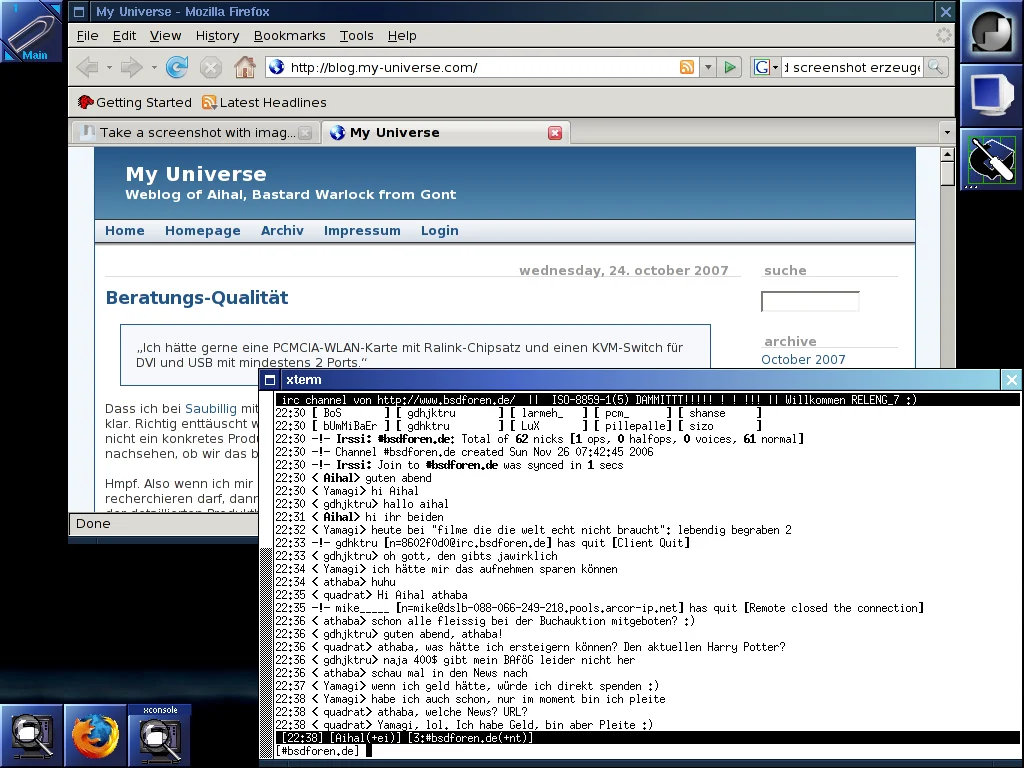Click the Firefox activity throbber icon

(943, 35)
